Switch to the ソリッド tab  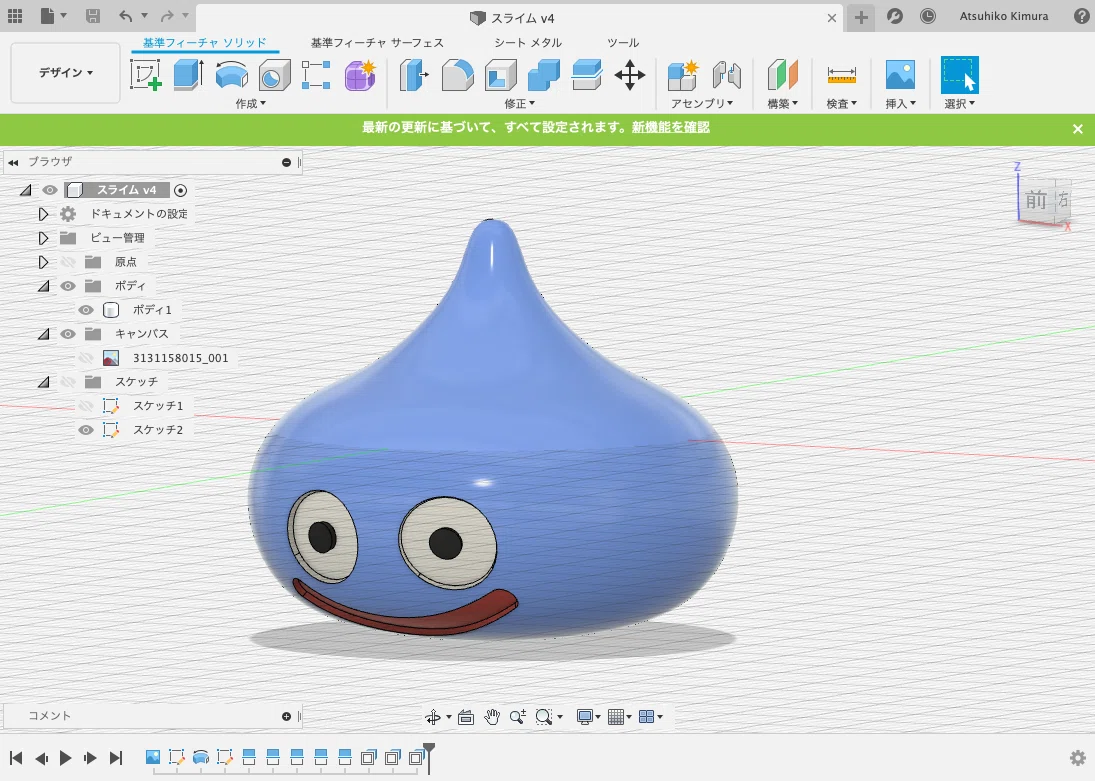coord(205,43)
